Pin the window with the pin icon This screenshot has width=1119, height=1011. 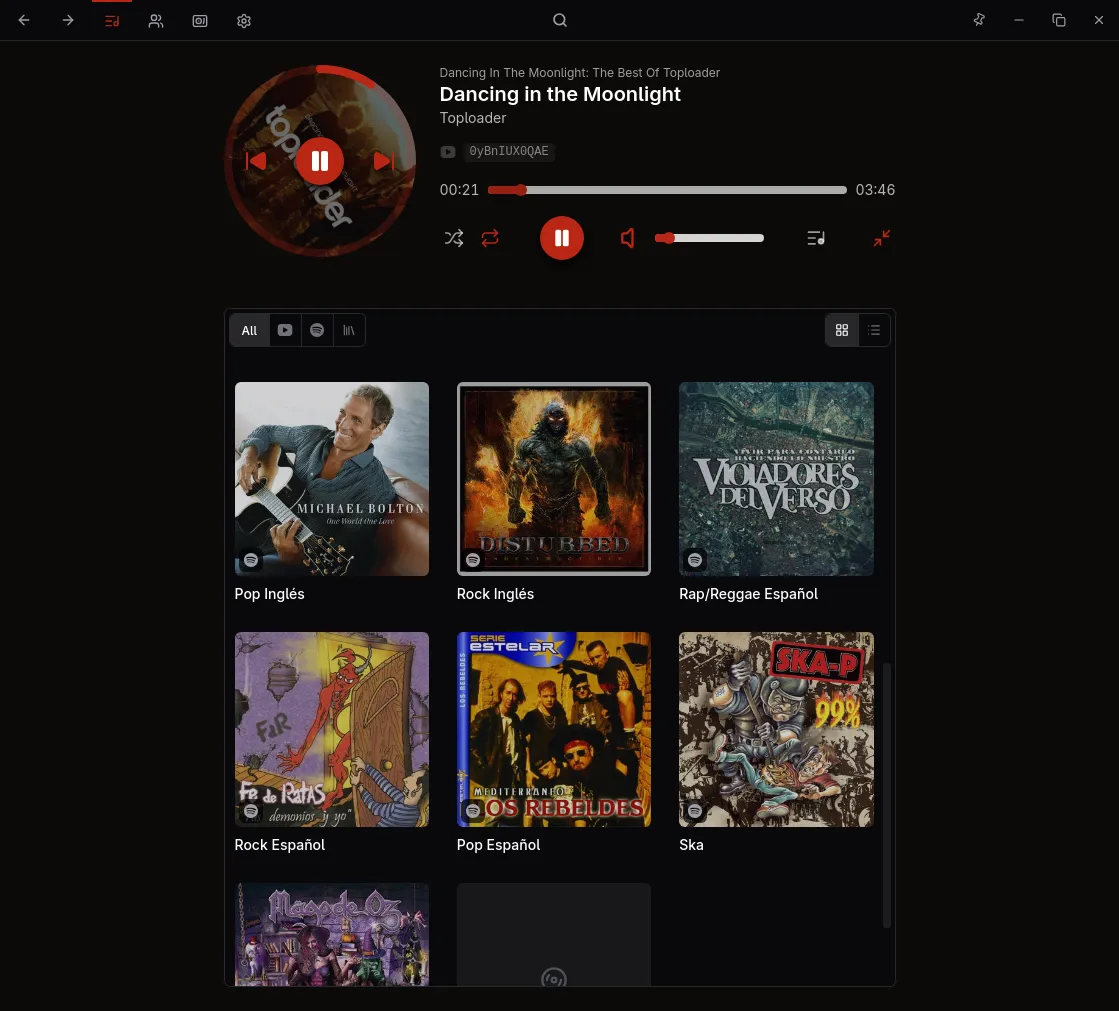coord(979,20)
